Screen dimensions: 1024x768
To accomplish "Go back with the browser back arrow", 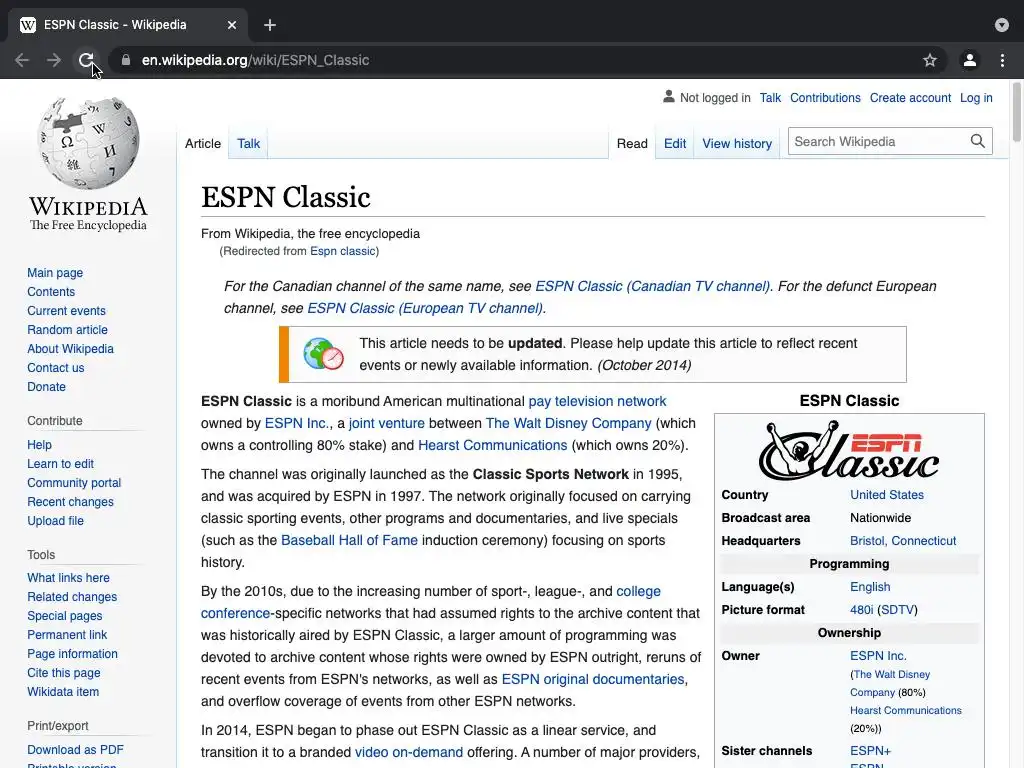I will (x=22, y=60).
